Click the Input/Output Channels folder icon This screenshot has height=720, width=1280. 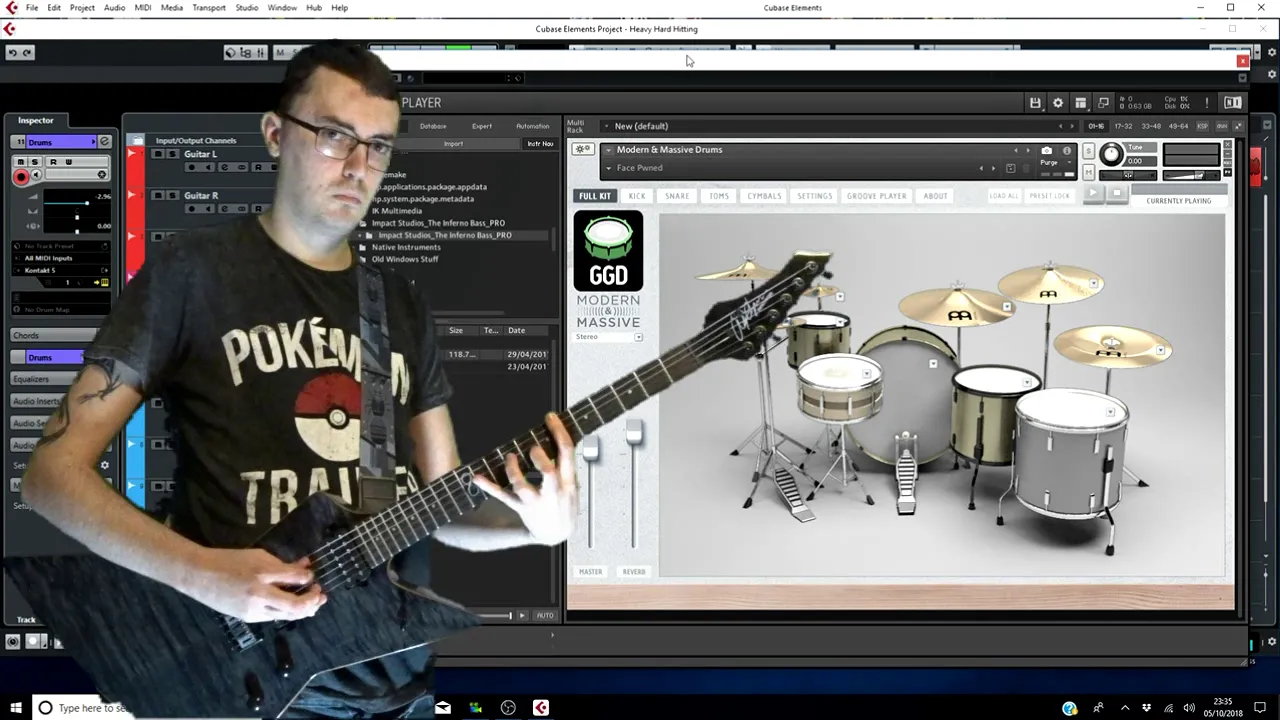(137, 141)
